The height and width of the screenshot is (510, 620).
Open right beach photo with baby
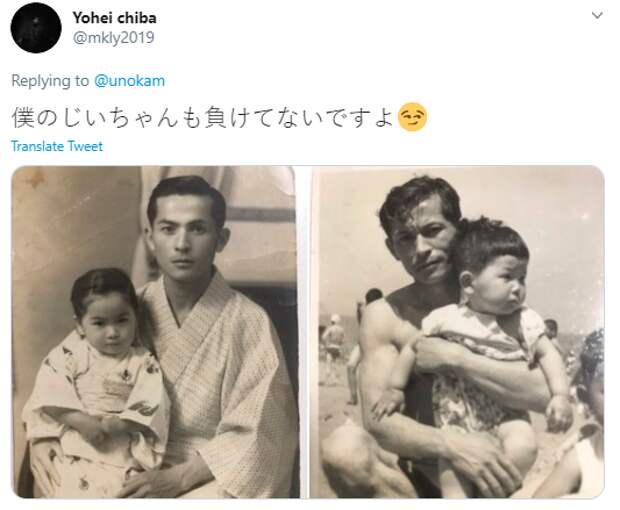click(457, 332)
